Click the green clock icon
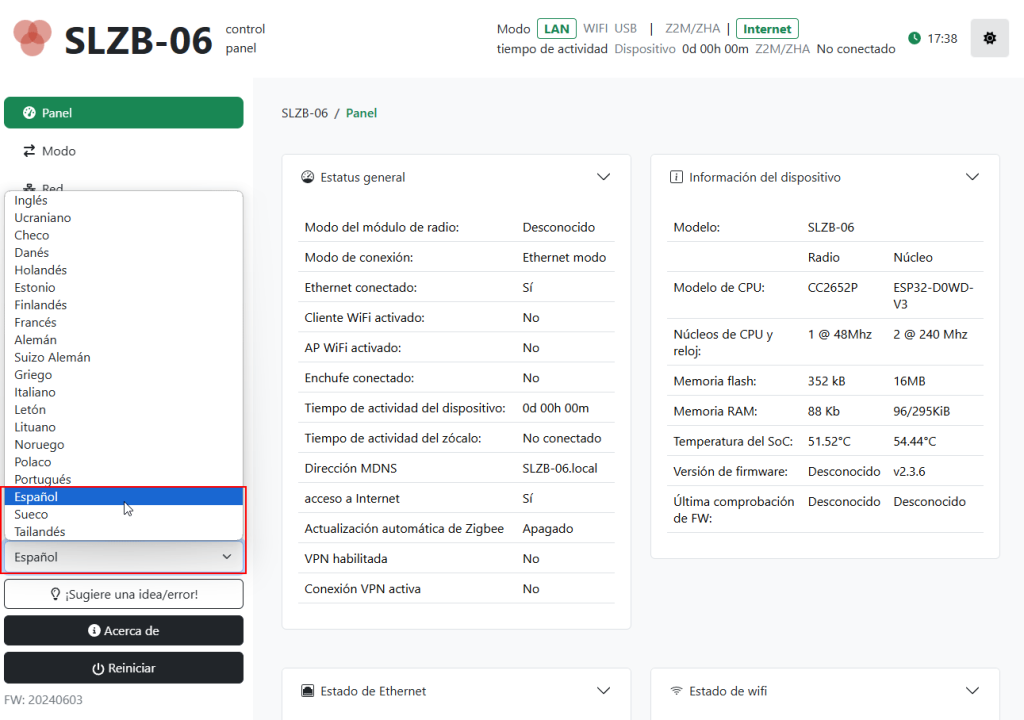1024x720 pixels. (914, 38)
